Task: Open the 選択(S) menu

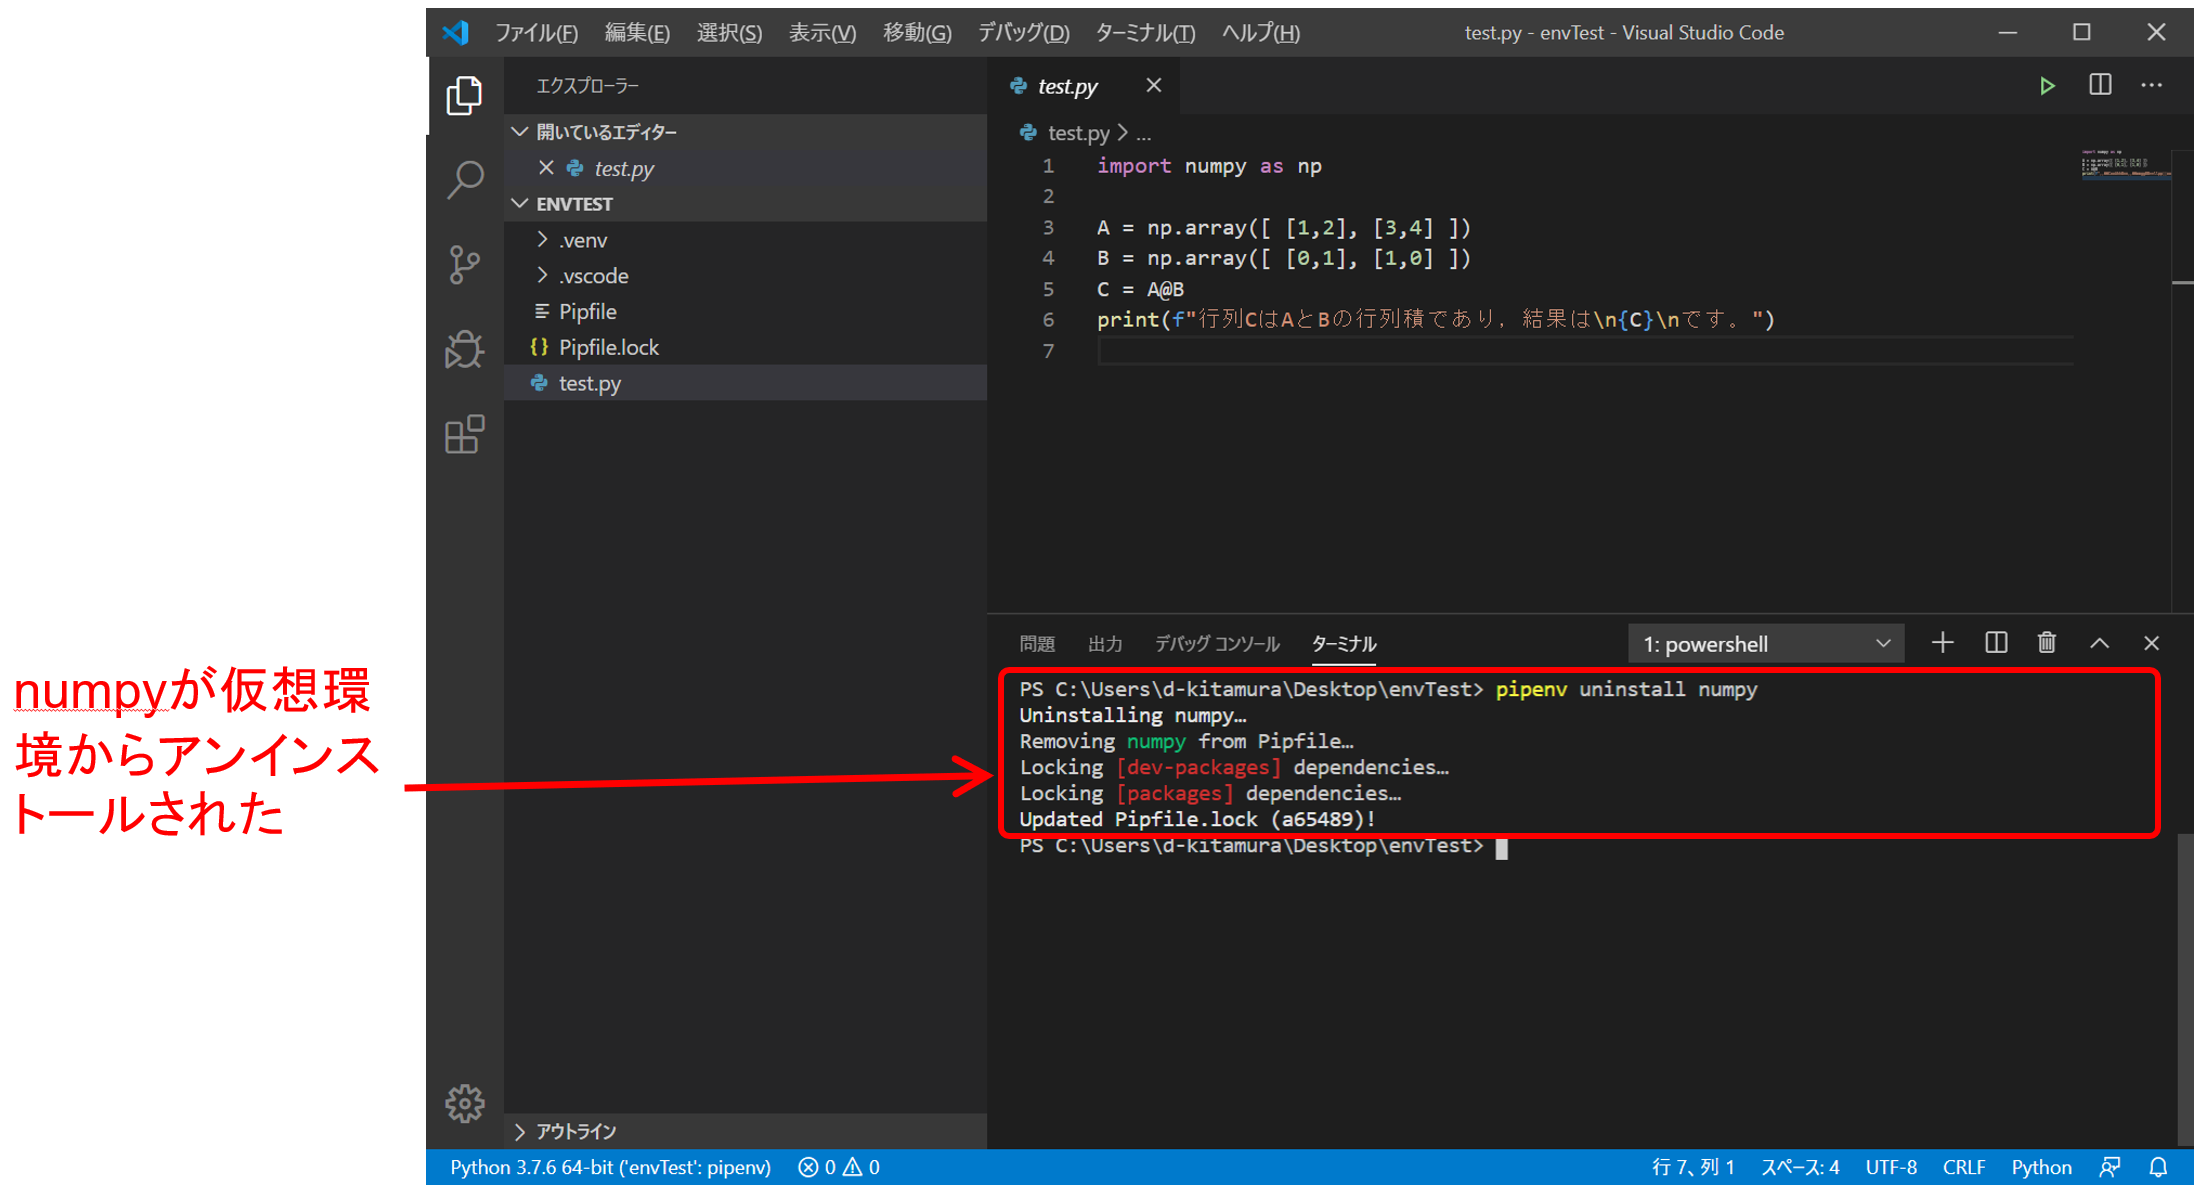Action: [x=729, y=33]
